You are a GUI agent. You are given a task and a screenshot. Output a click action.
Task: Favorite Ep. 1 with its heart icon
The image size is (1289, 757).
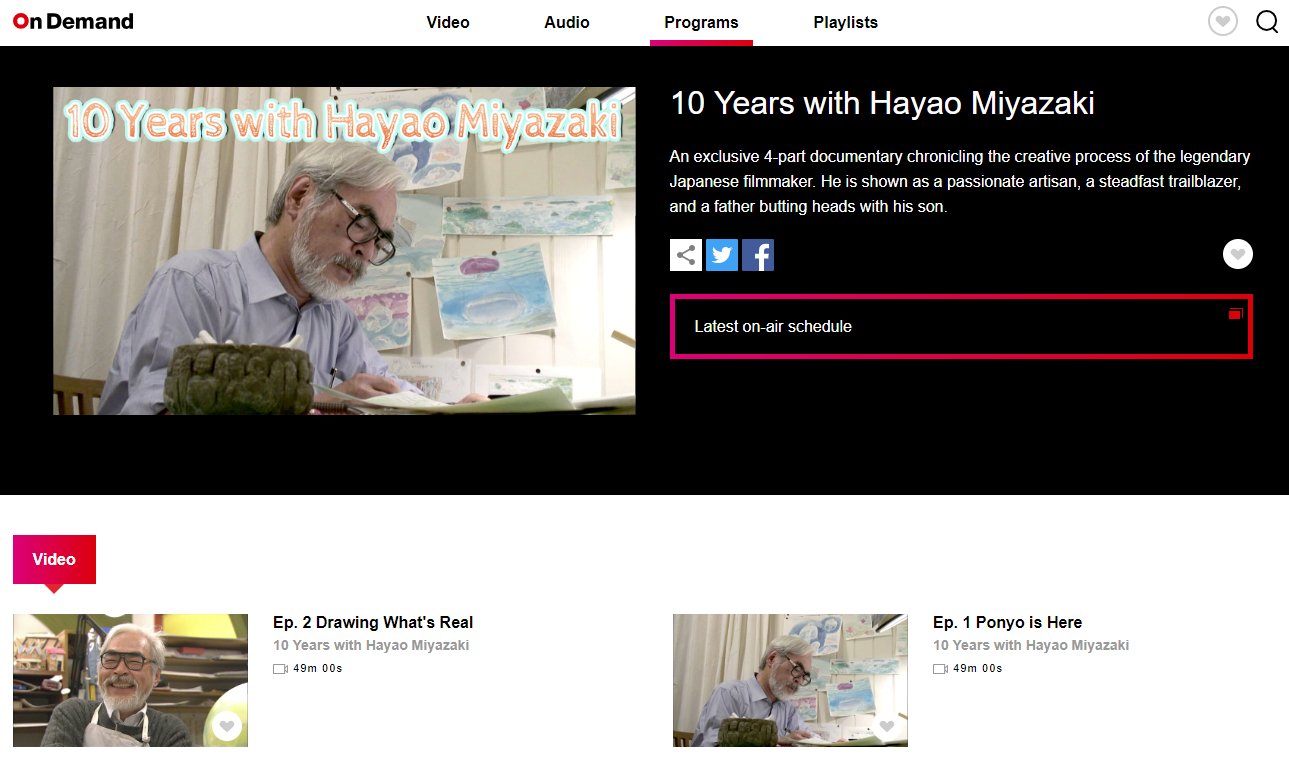click(x=887, y=726)
